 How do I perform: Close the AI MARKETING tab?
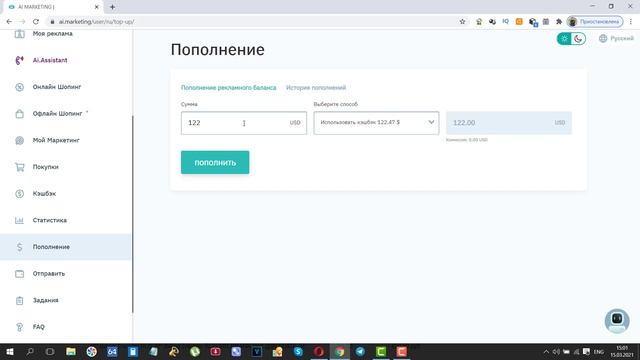tap(96, 7)
